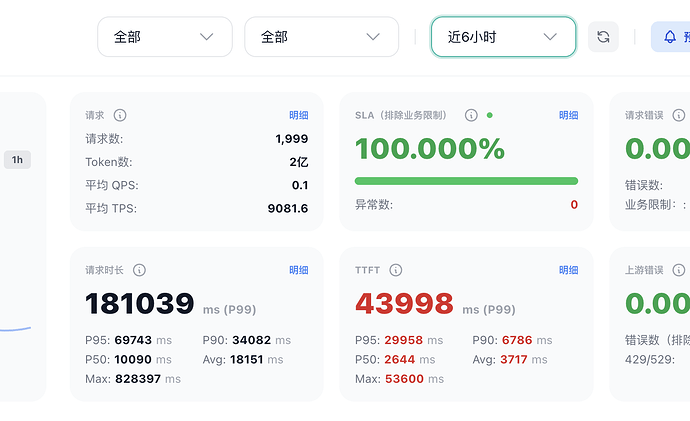This screenshot has height=421, width=690.
Task: Click request count value 1,999
Action: point(292,139)
